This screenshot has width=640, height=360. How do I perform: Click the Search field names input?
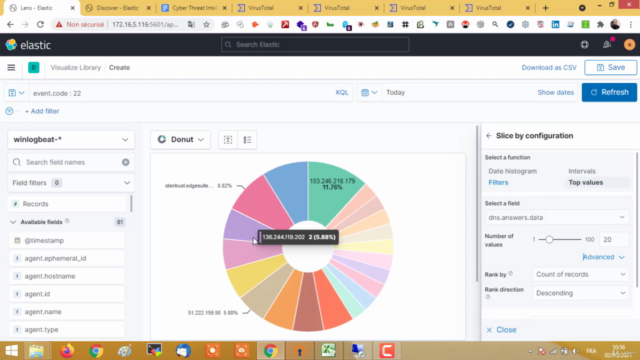click(x=71, y=162)
